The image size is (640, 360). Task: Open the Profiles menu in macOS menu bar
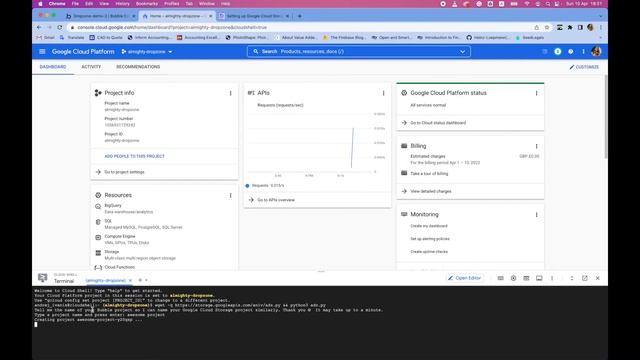171,4
